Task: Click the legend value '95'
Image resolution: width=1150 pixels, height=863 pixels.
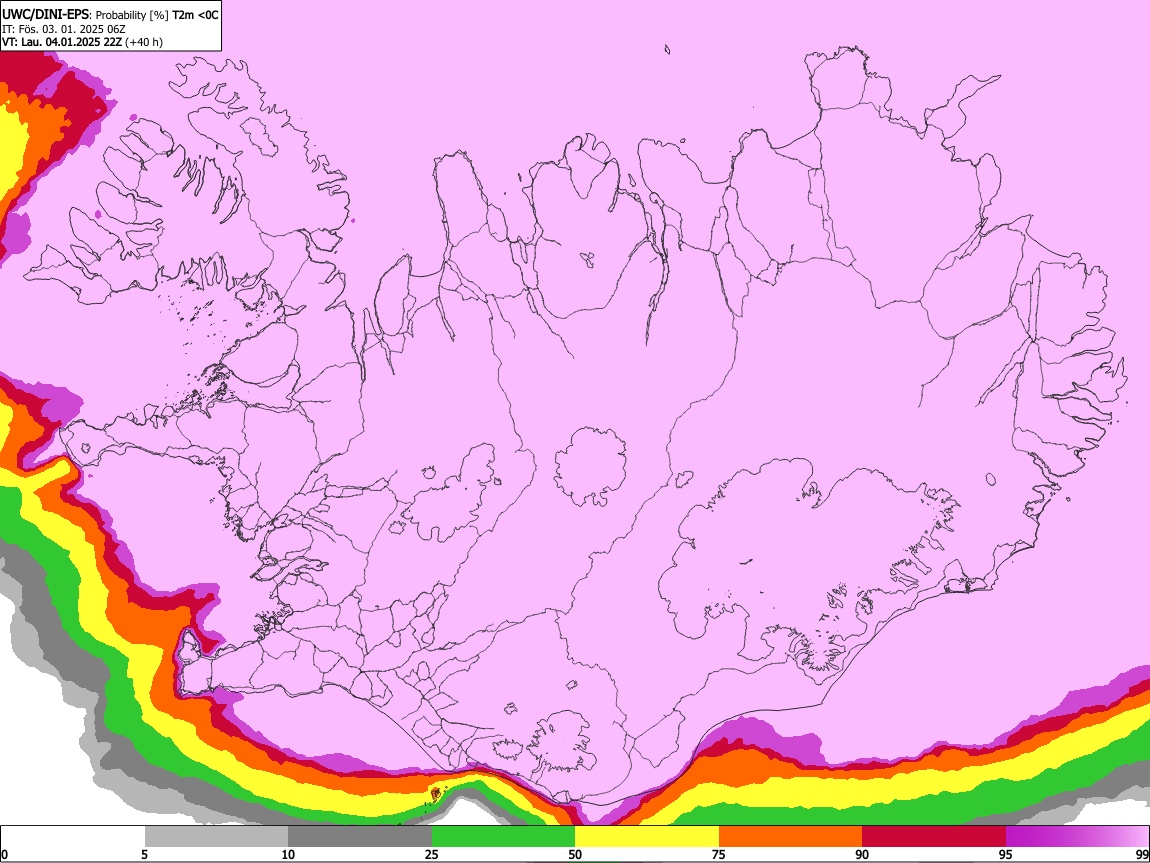Action: [1006, 855]
